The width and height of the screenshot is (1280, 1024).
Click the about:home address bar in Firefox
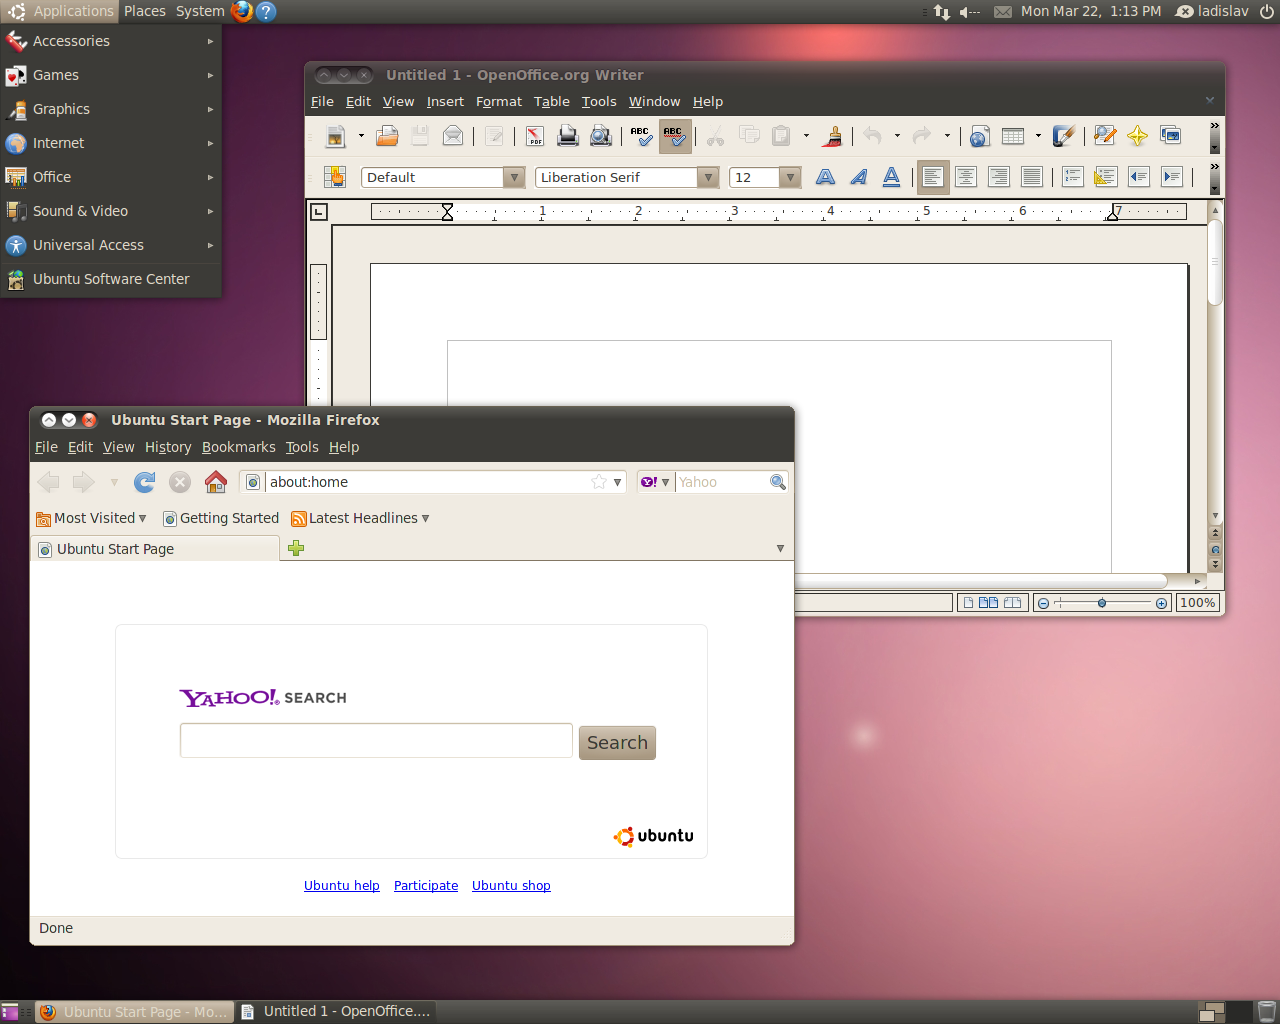pos(432,482)
